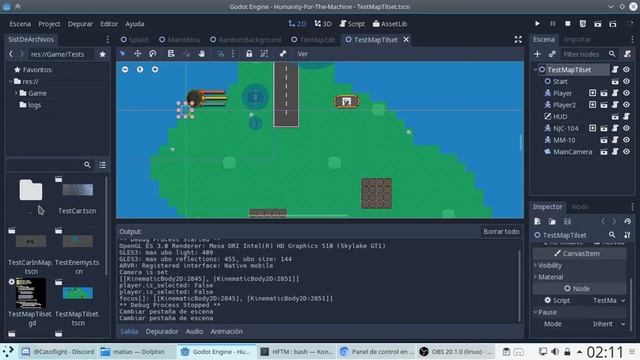Select the Move Mode tool
The height and width of the screenshot is (360, 640).
[138, 53]
